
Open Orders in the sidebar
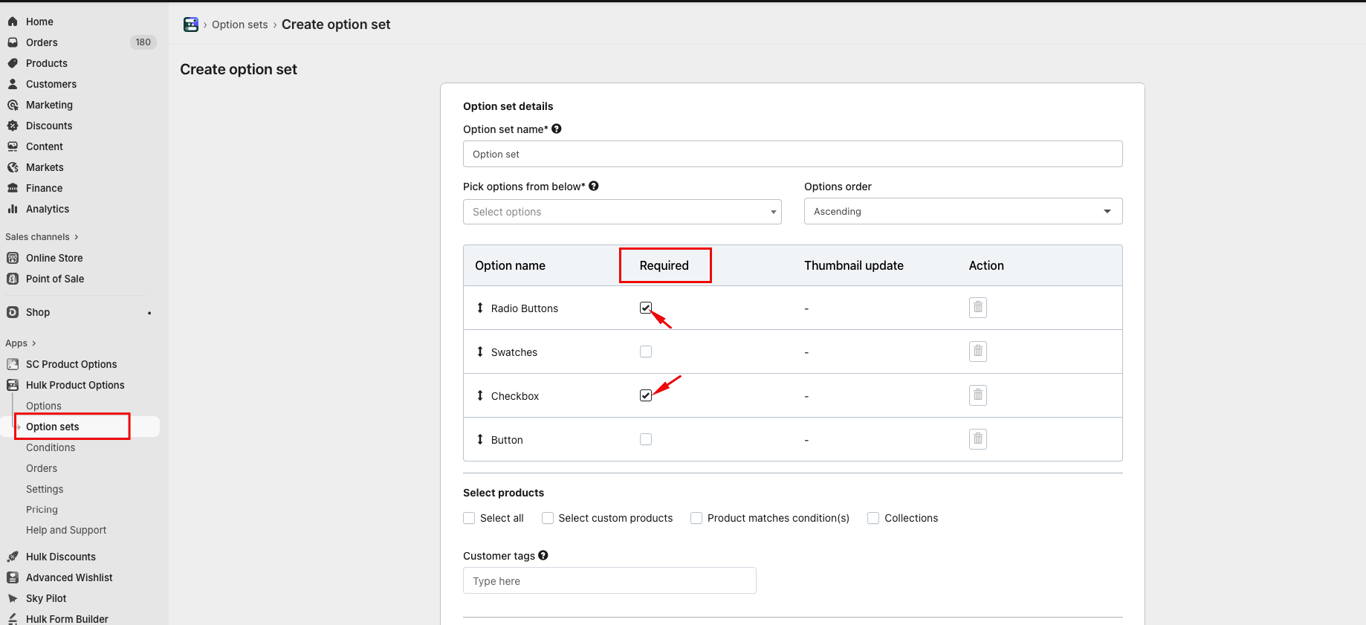point(42,43)
